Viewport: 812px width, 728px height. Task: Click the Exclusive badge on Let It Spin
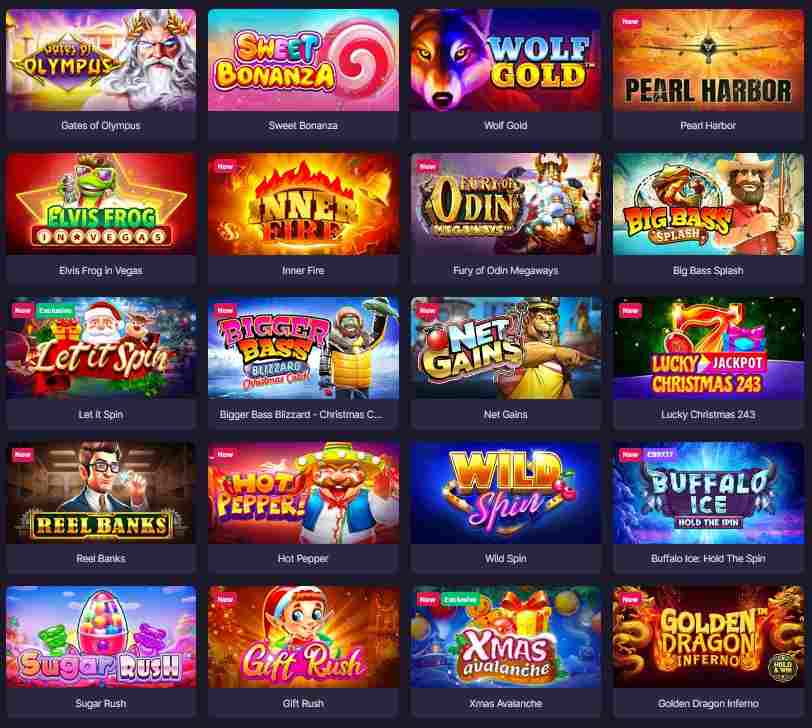click(x=55, y=311)
